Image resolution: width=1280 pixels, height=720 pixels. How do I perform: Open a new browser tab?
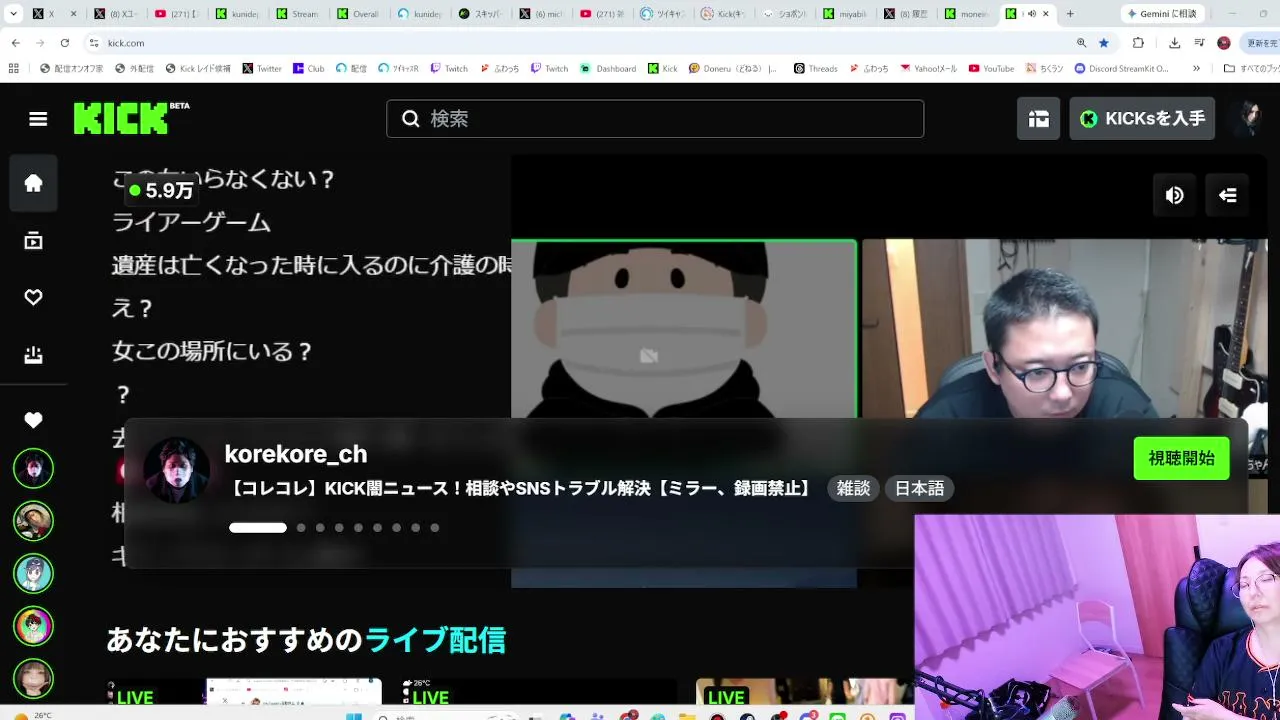click(1070, 14)
